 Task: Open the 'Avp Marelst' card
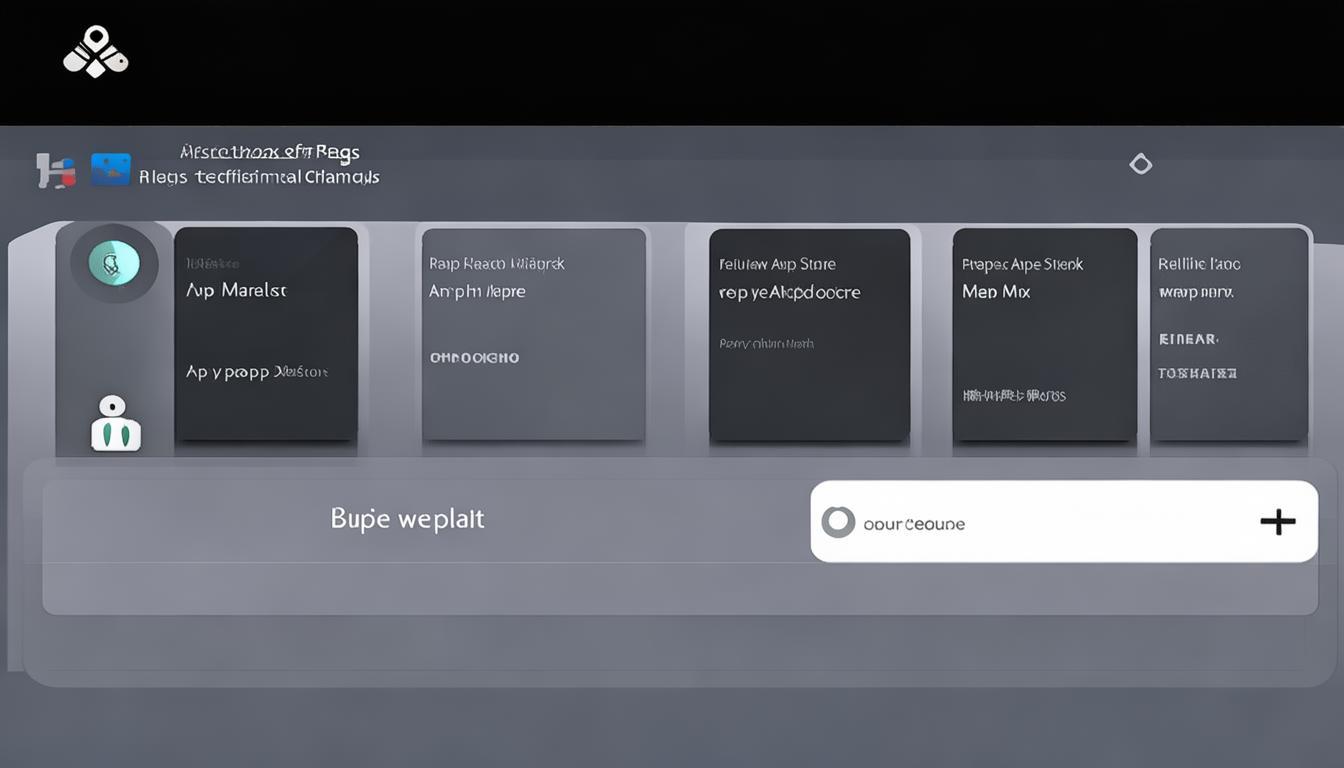[266, 334]
